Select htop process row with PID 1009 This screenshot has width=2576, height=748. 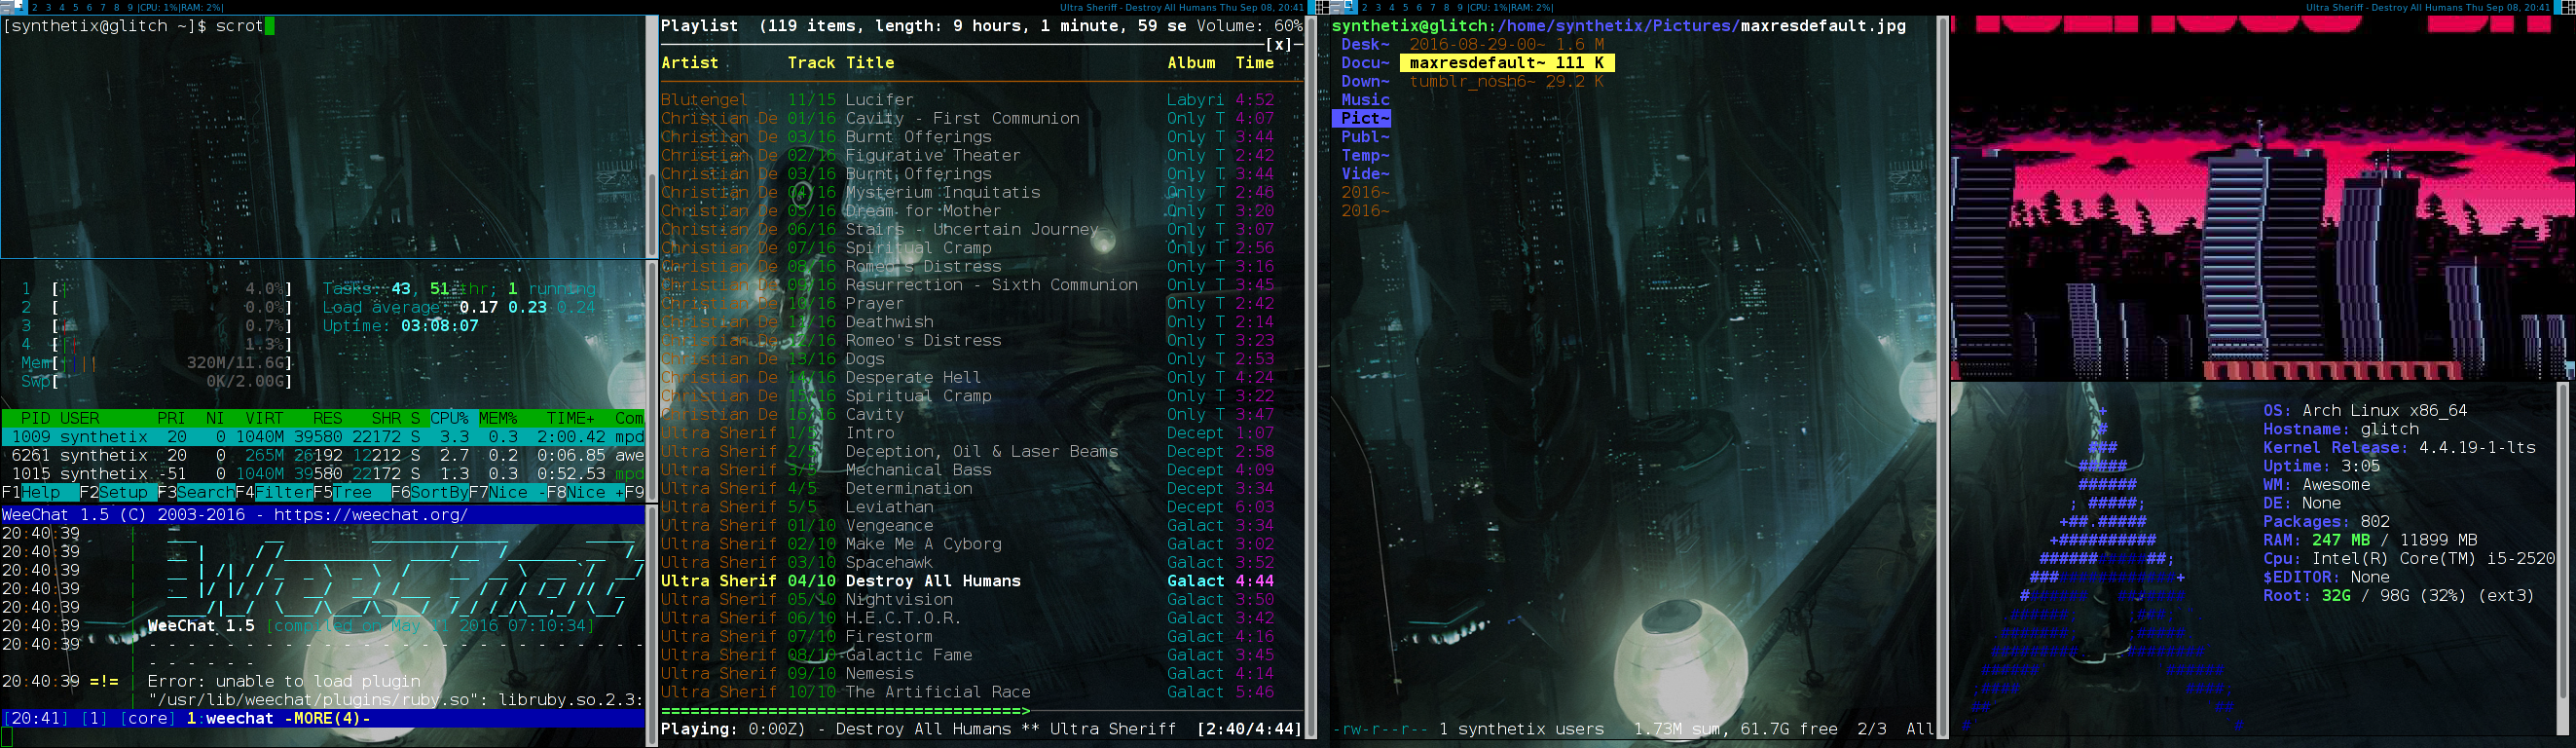pos(323,437)
